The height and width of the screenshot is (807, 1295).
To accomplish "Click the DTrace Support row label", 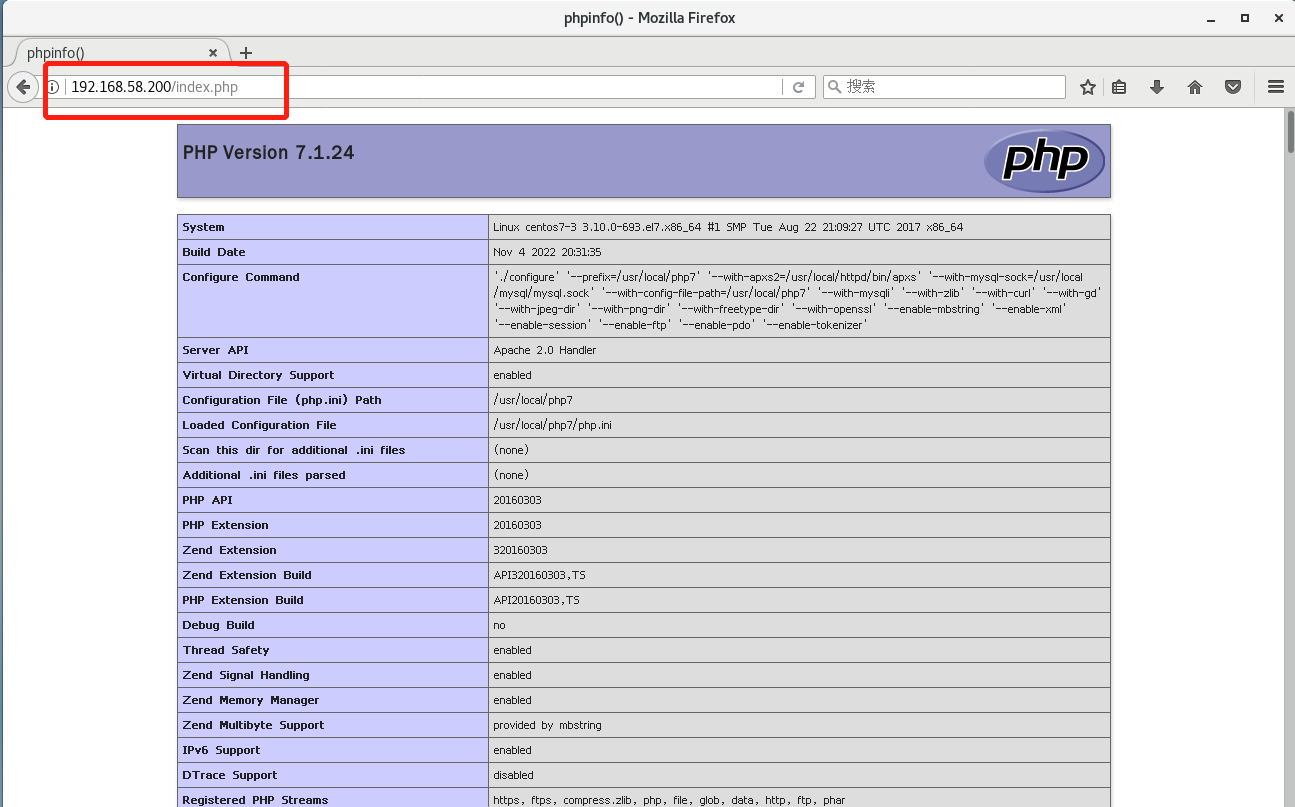I will tap(230, 775).
